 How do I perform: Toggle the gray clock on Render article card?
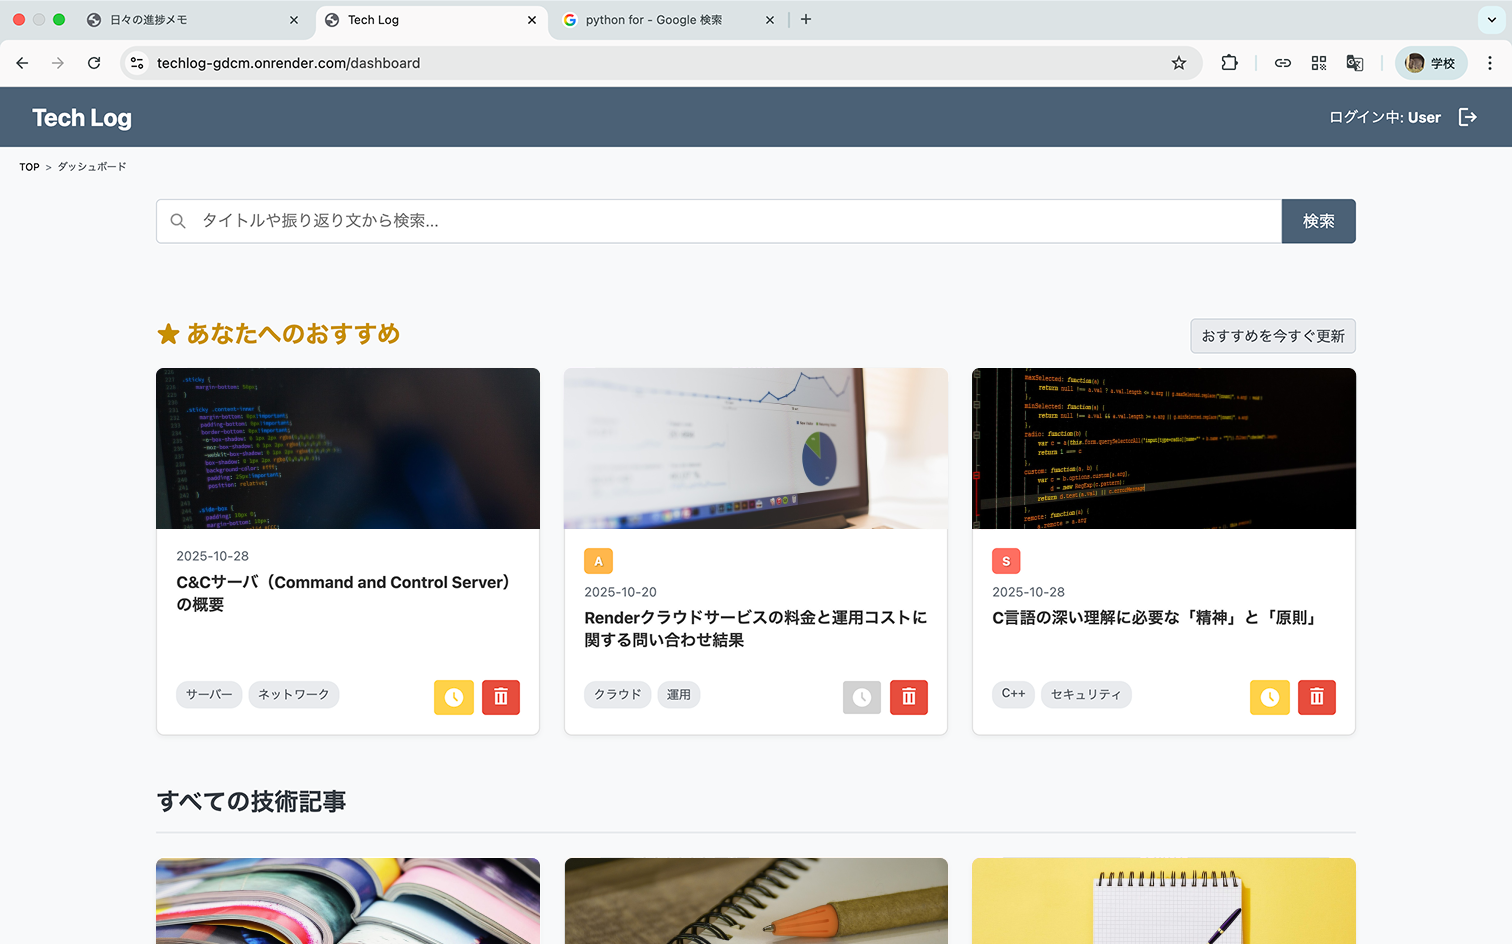click(x=861, y=697)
